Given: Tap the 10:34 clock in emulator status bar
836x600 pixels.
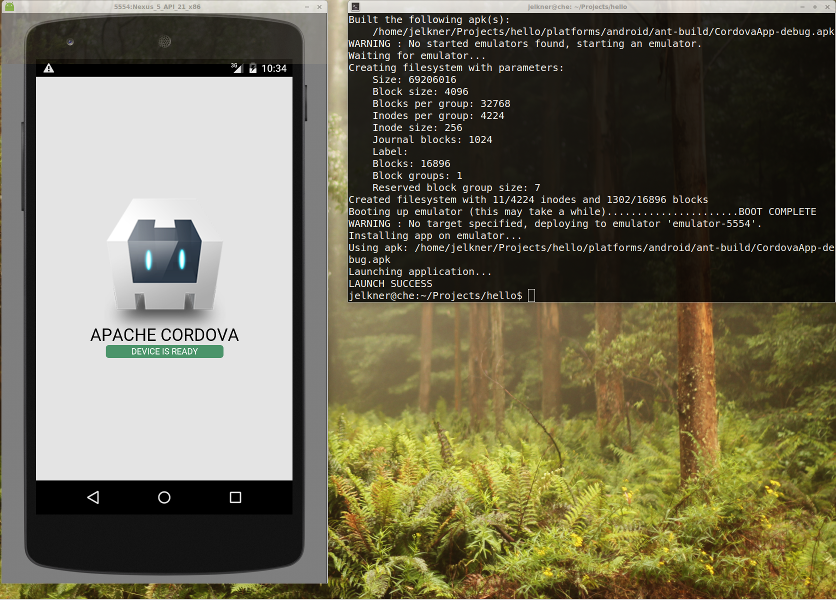Looking at the screenshot, I should [x=274, y=68].
